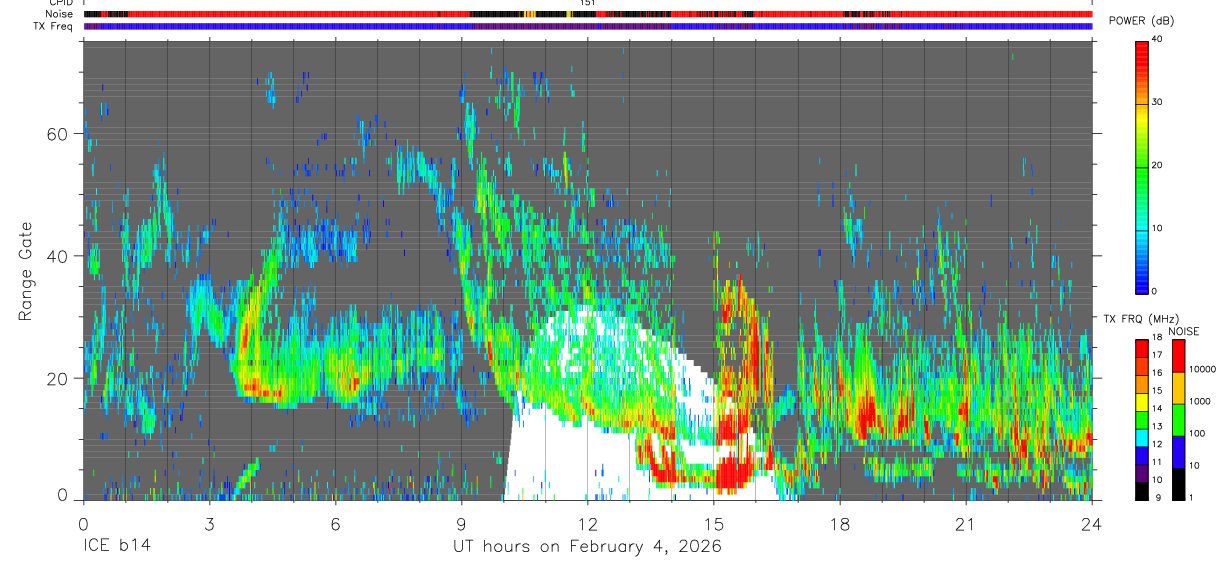This screenshot has height=567, width=1228.
Task: Click the 30 label on POWER colorbar
Action: tap(1158, 102)
